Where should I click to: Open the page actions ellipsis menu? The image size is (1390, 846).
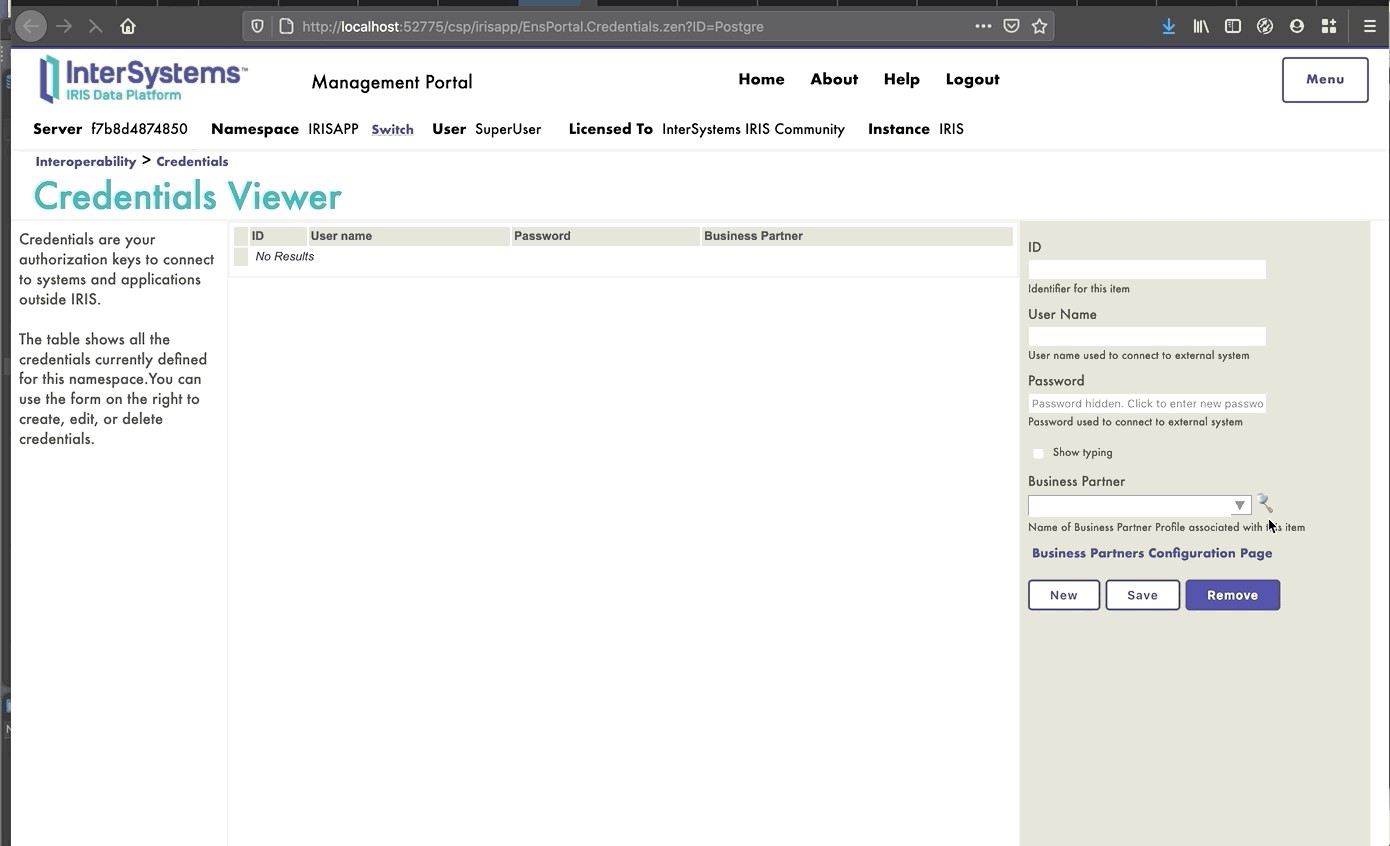(983, 27)
